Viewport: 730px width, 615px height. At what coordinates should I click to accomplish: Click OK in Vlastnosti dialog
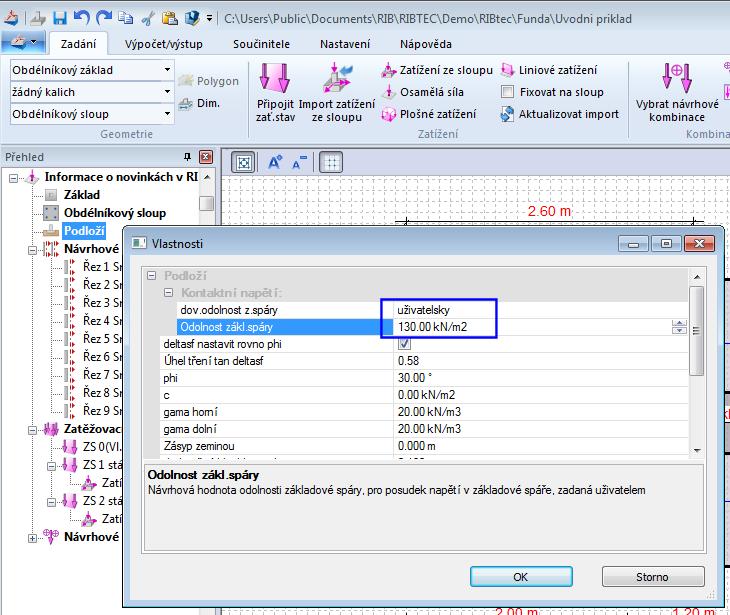[x=520, y=577]
